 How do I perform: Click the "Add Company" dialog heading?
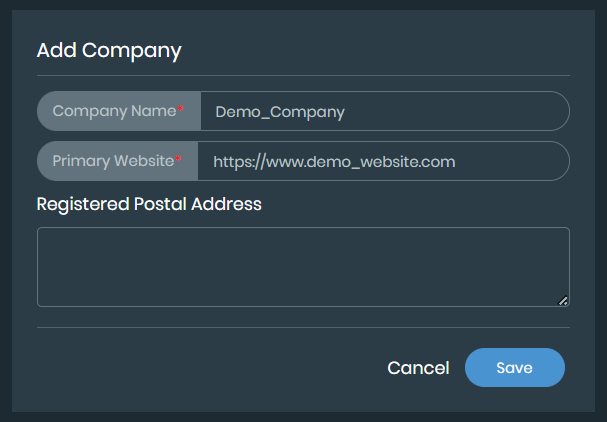[109, 51]
